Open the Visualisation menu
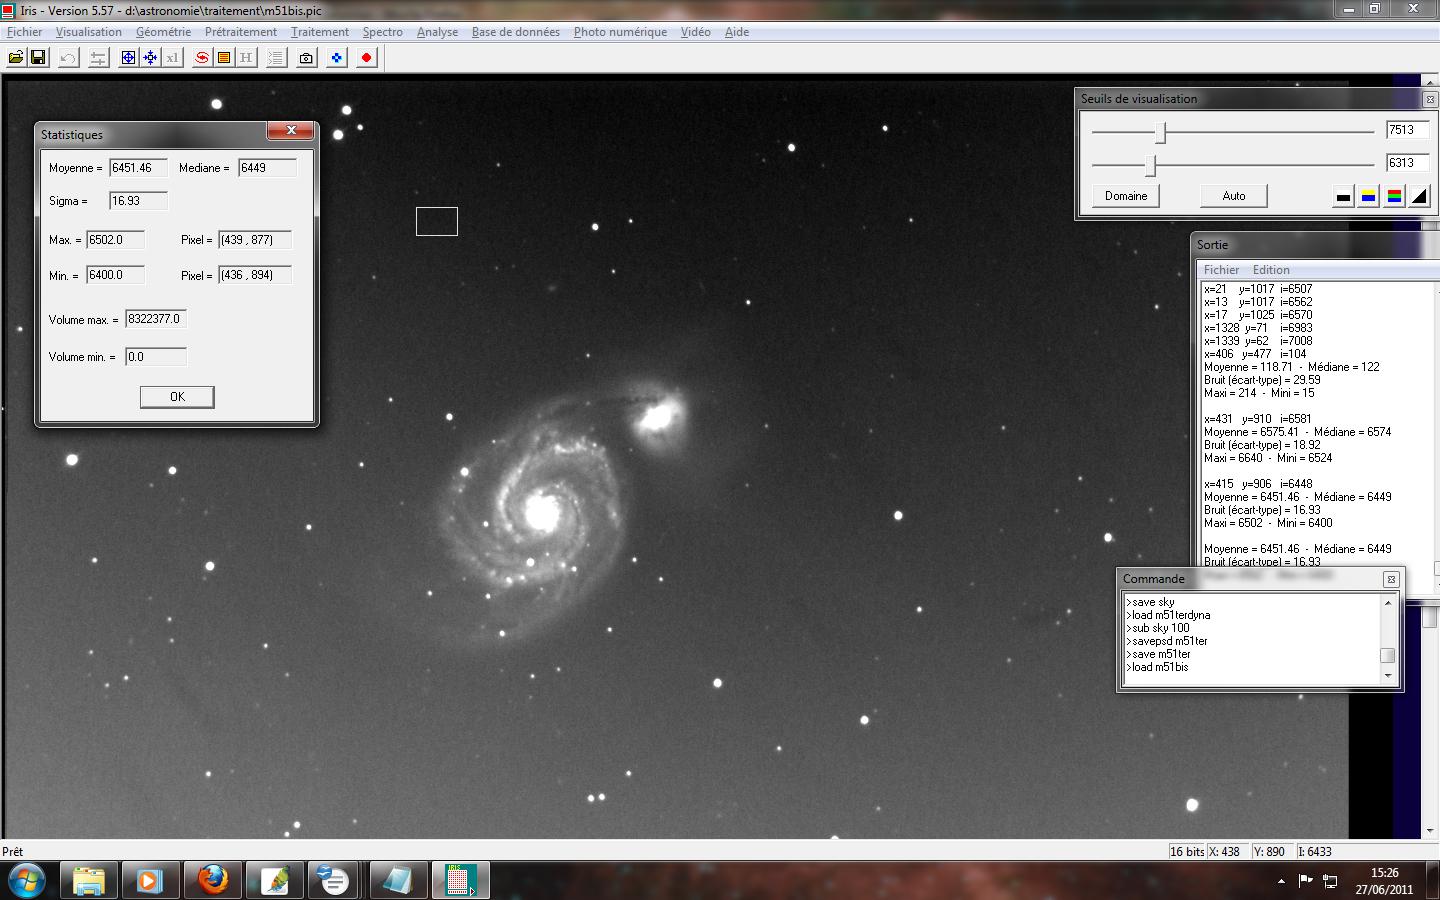The width and height of the screenshot is (1440, 900). [x=89, y=32]
